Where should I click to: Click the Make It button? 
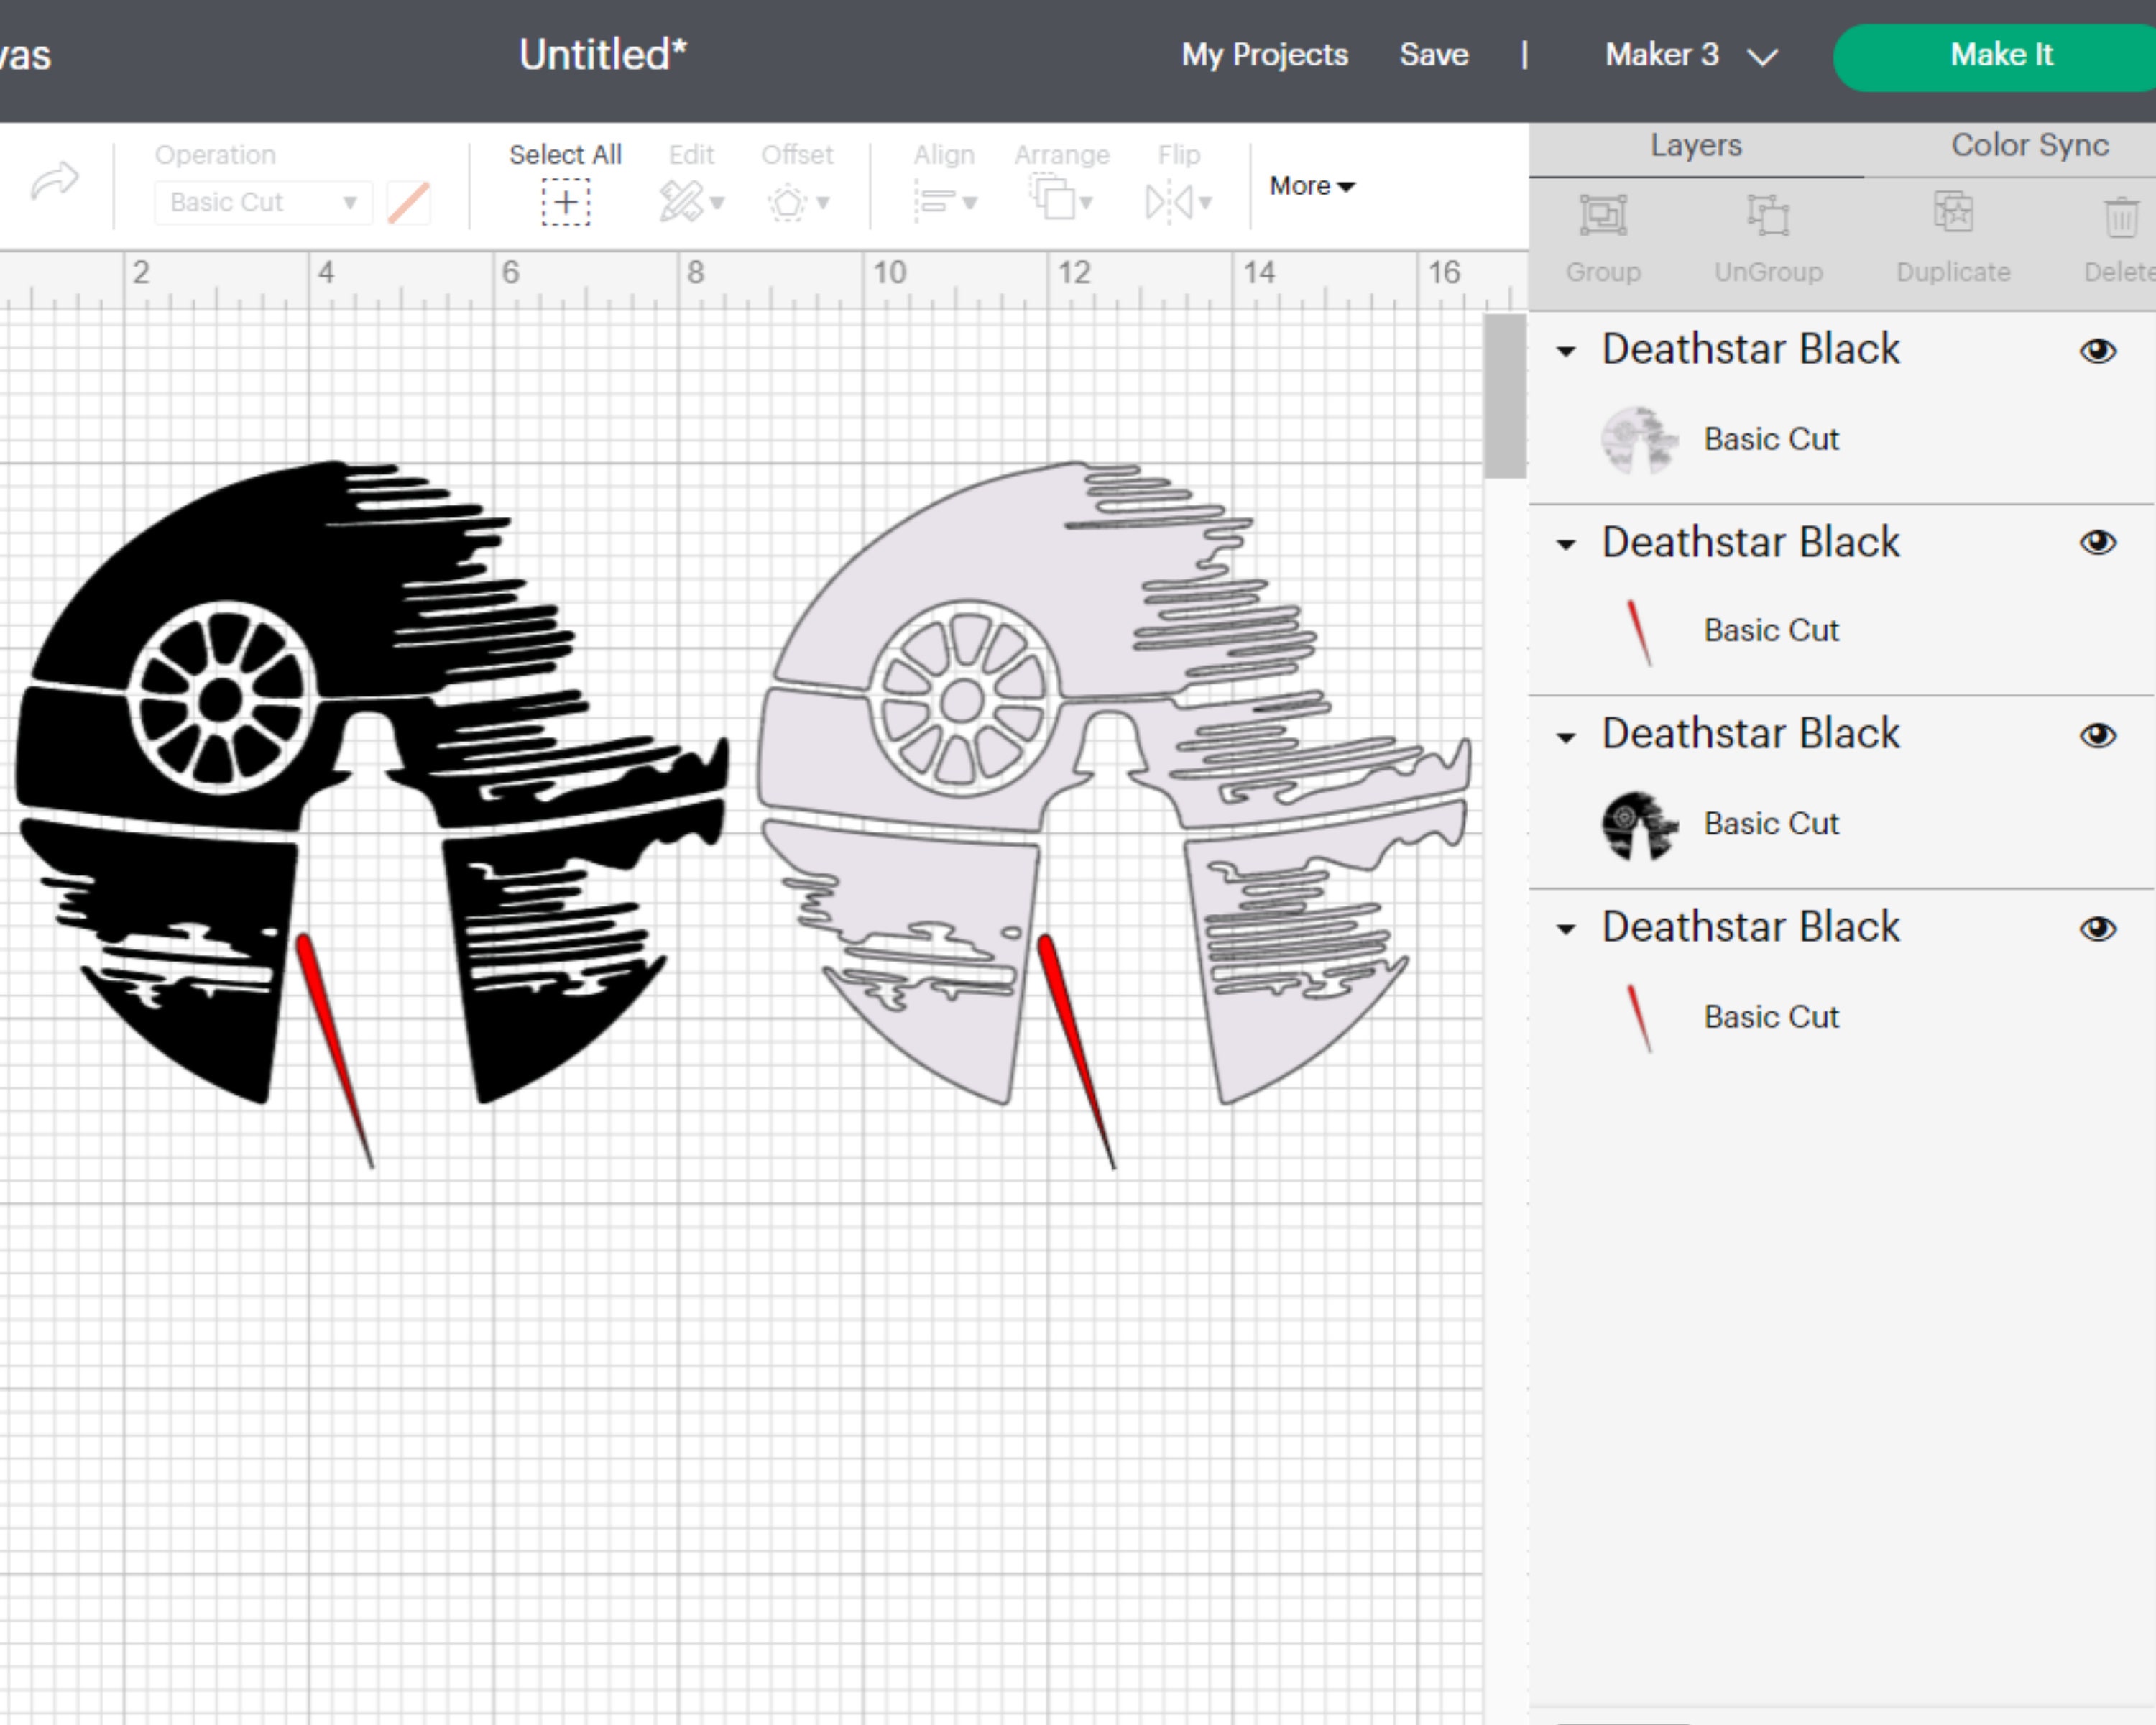[2001, 55]
